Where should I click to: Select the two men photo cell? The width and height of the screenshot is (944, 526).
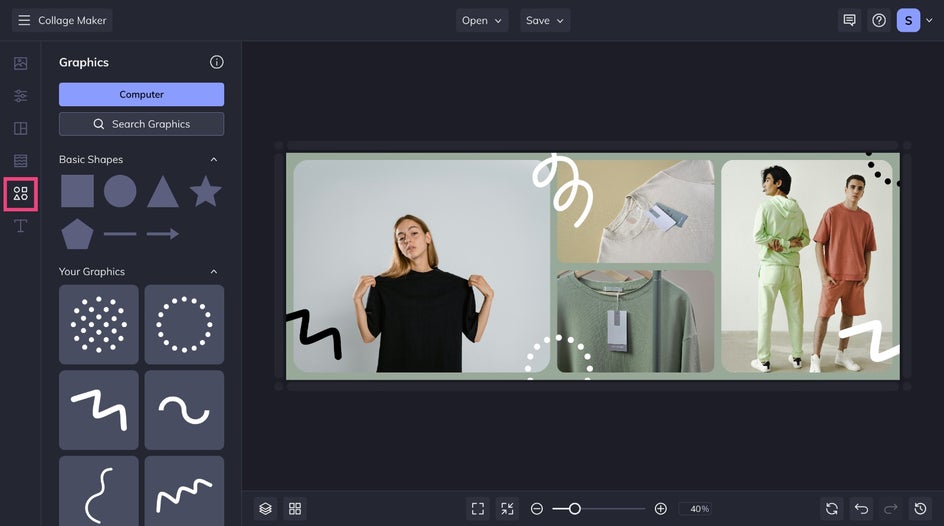point(807,266)
